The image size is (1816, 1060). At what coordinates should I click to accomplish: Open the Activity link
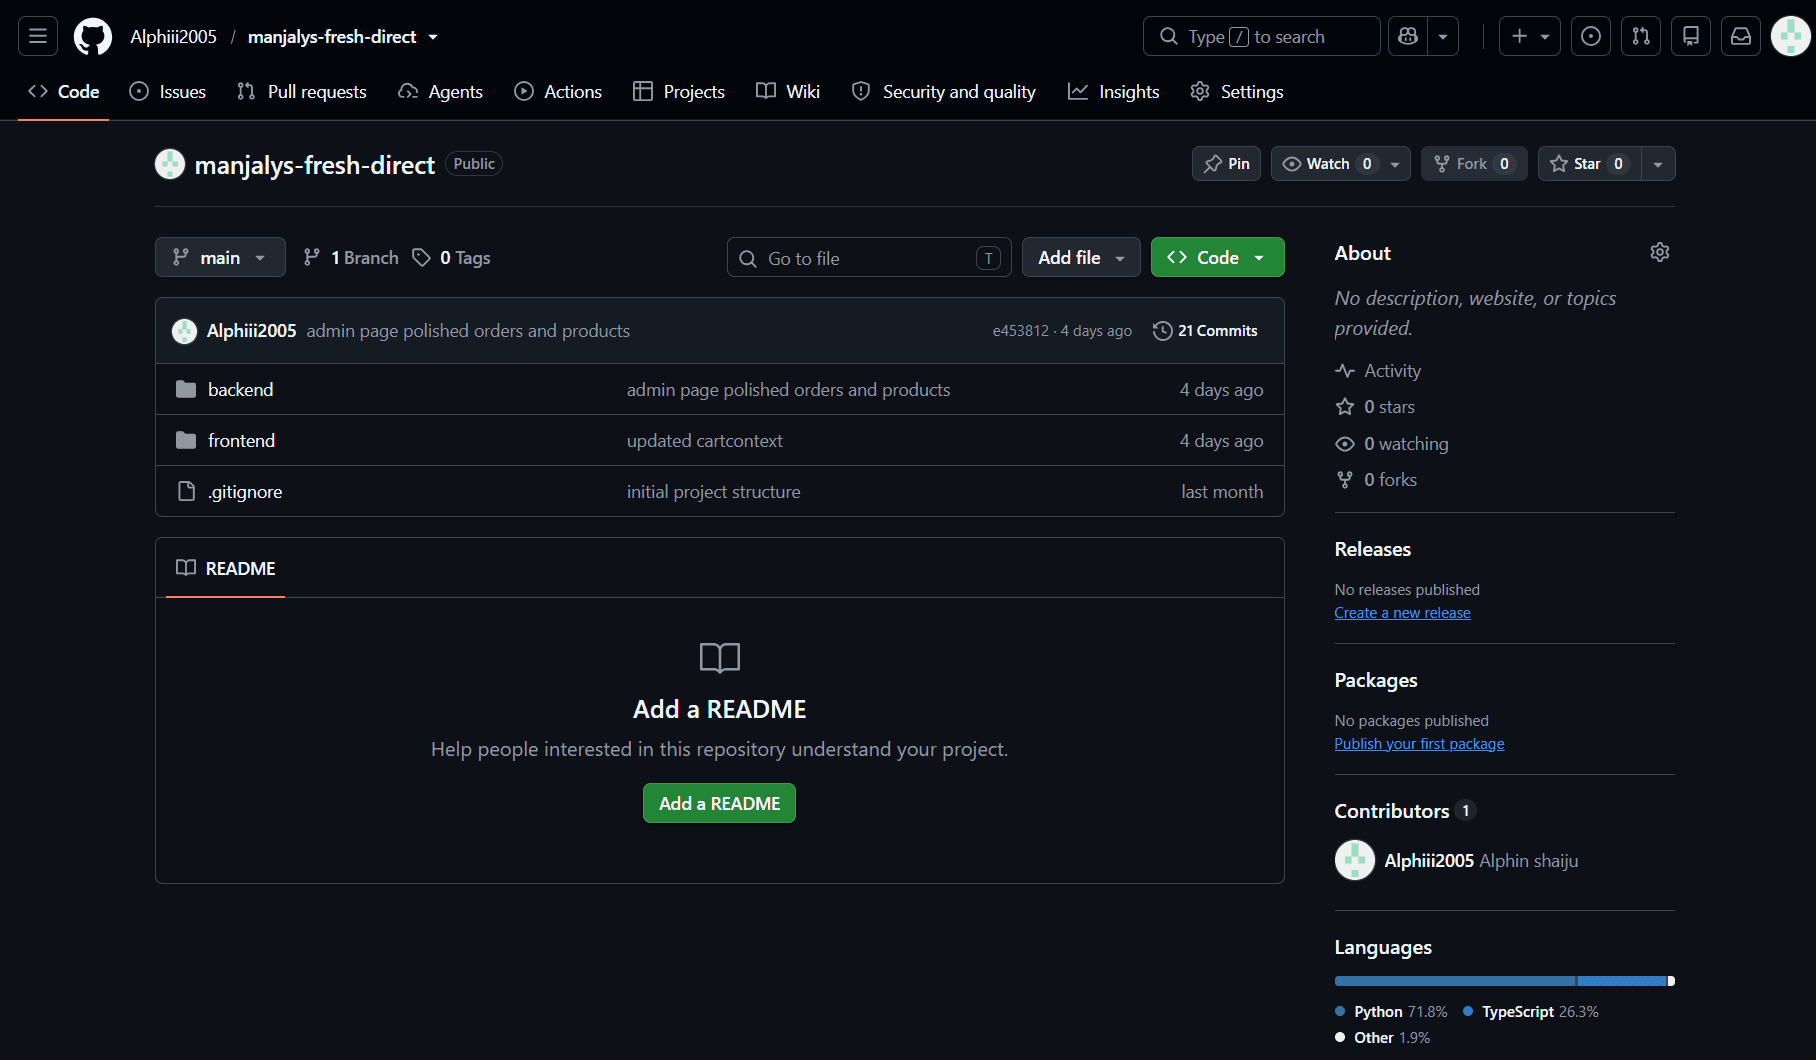click(1378, 371)
